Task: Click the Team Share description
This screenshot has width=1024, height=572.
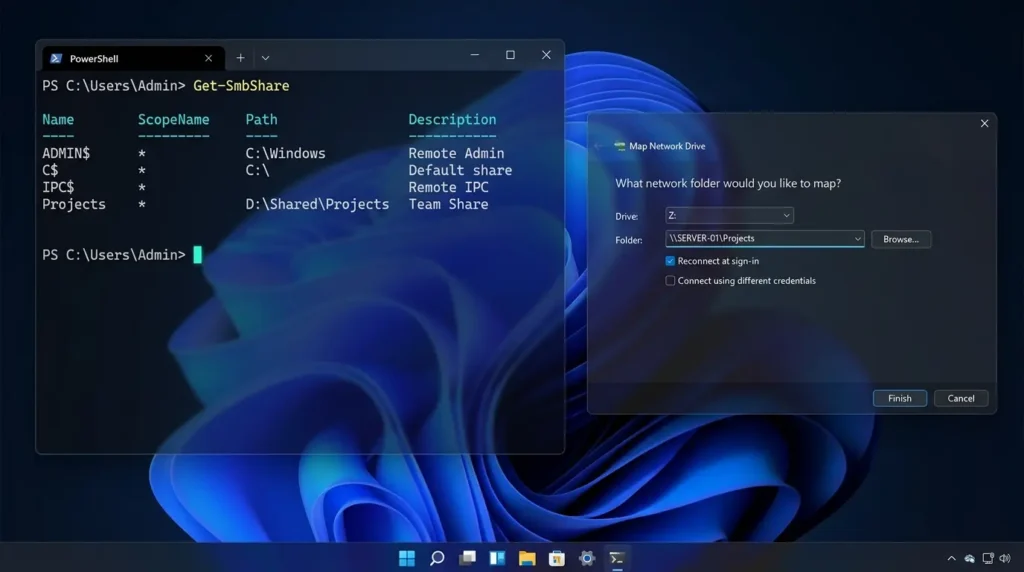Action: (x=449, y=204)
